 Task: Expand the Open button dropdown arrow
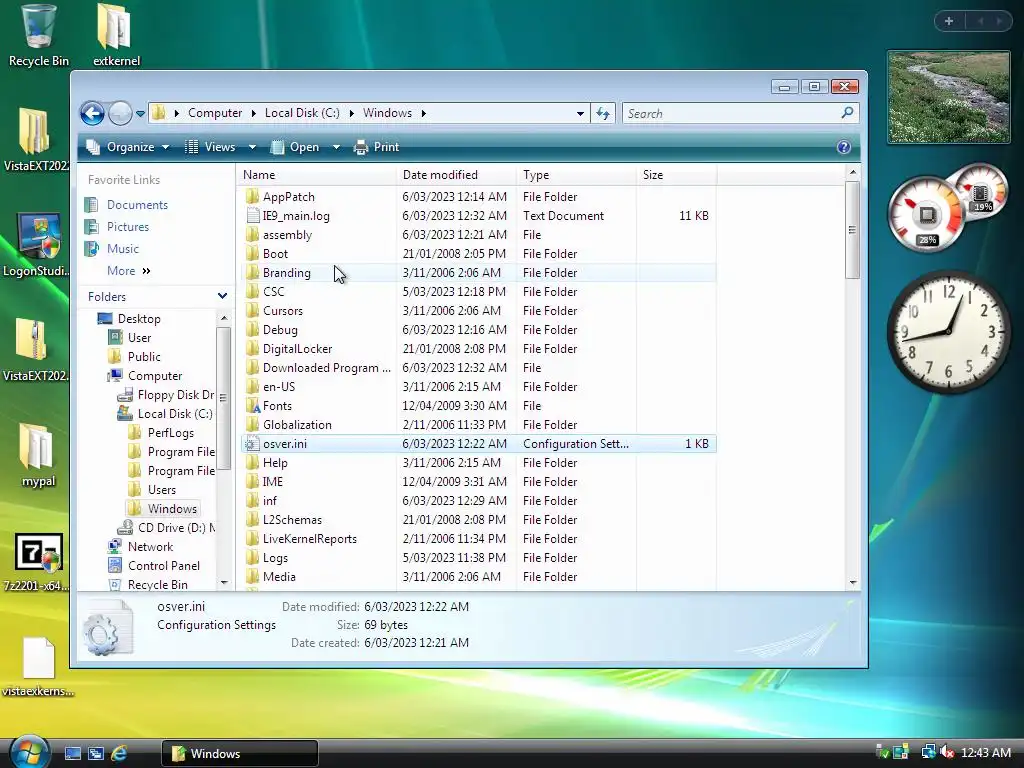336,148
